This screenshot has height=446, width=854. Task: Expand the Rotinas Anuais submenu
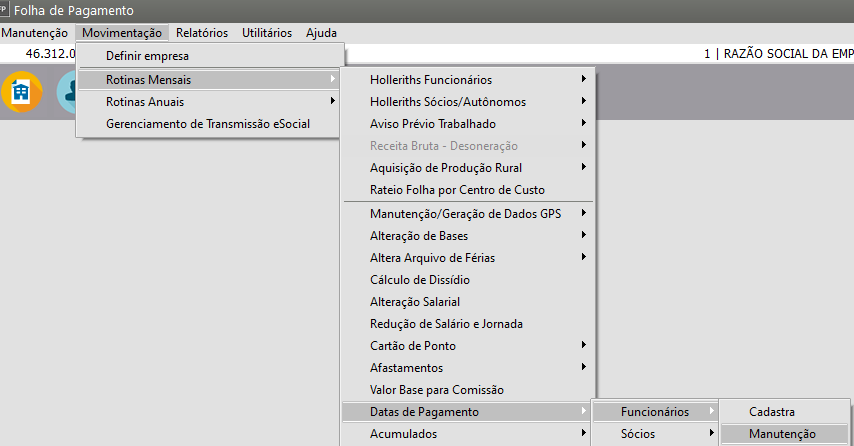[x=145, y=102]
